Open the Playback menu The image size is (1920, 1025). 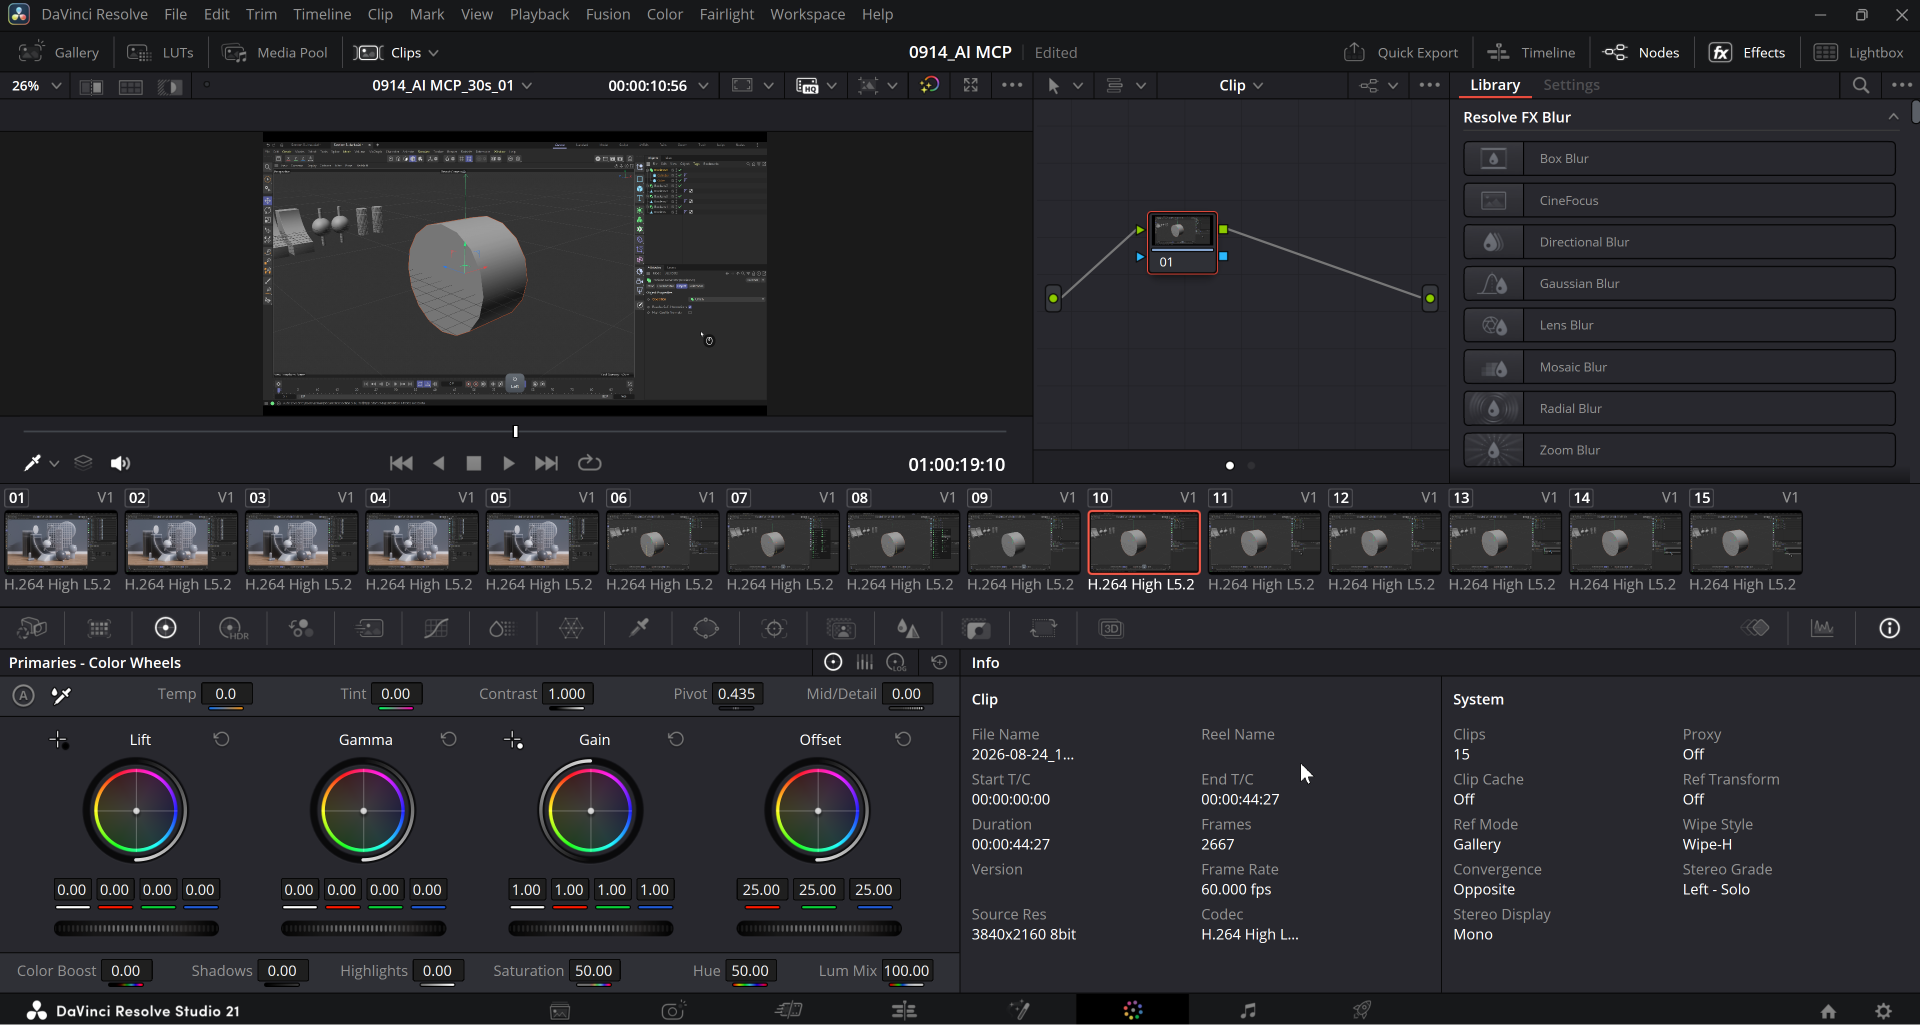pos(539,14)
